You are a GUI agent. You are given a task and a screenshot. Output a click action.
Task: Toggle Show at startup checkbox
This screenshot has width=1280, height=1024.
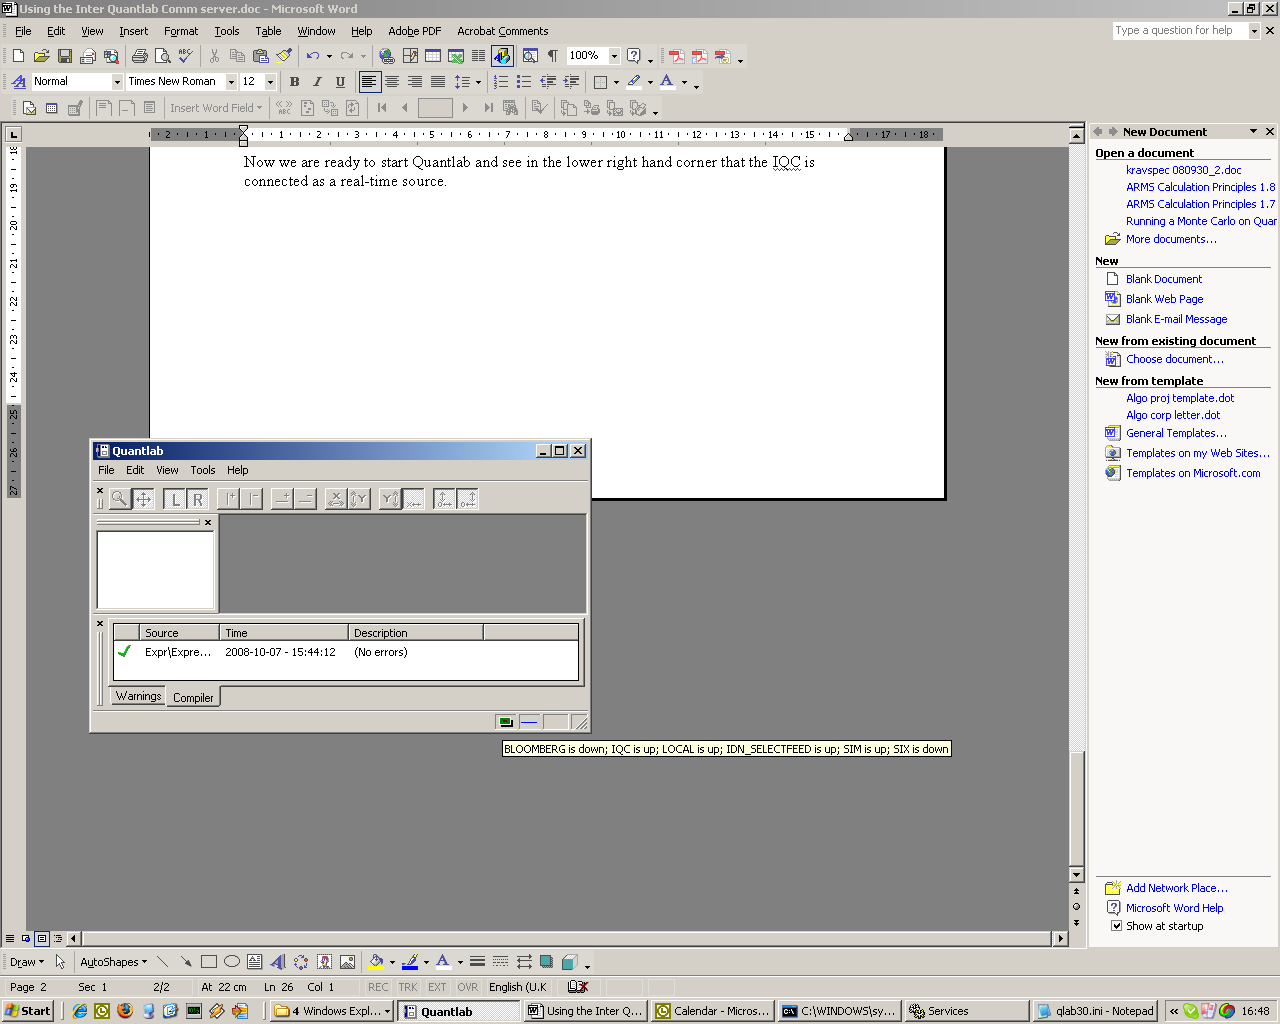click(x=1117, y=926)
